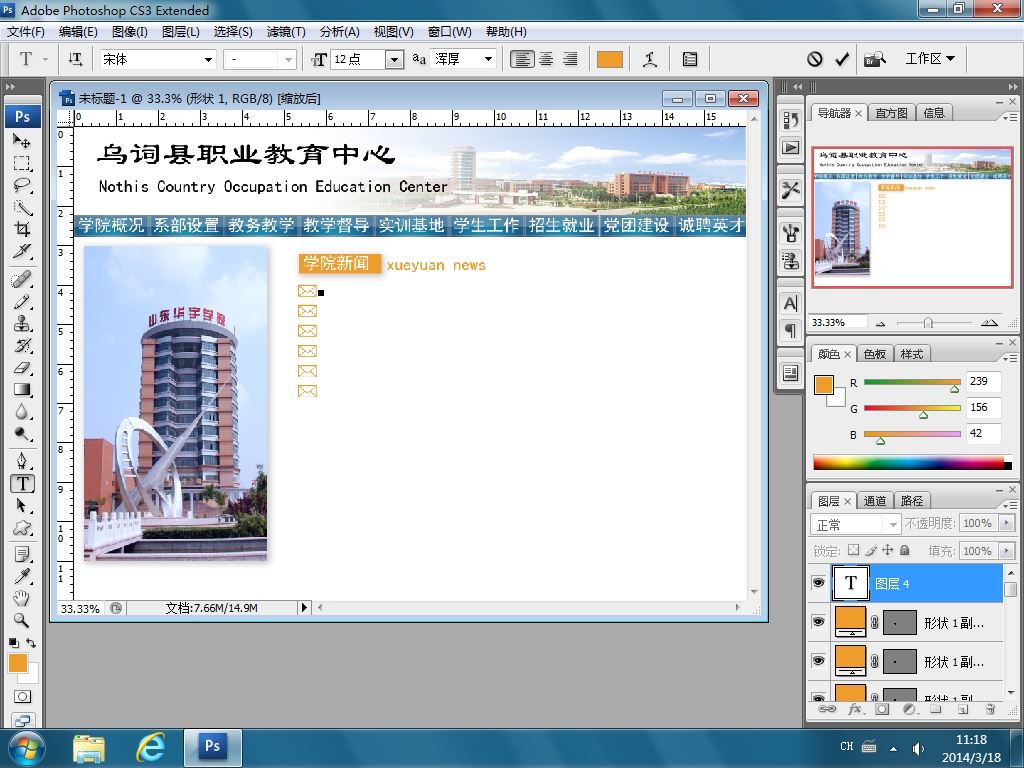
Task: Pick the Eraser tool
Action: (x=22, y=368)
